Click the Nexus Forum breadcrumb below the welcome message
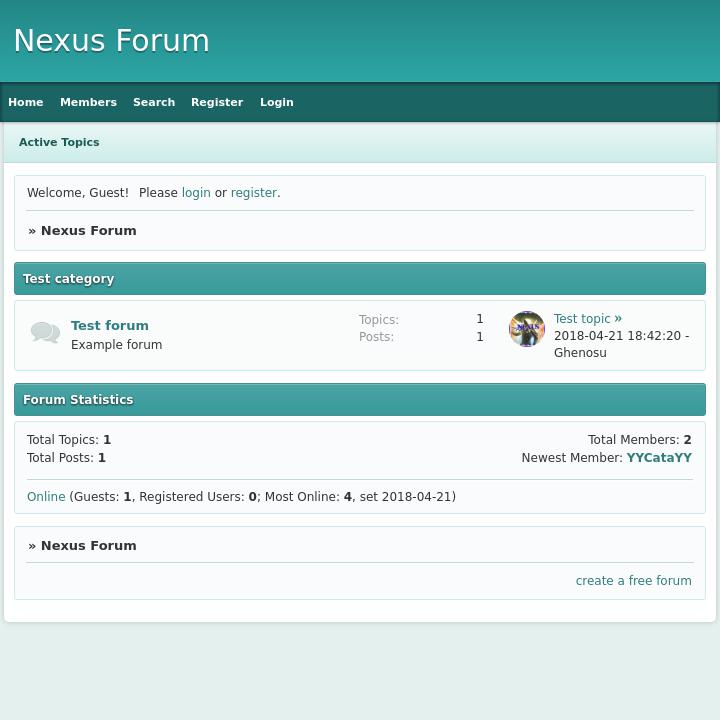This screenshot has width=720, height=720. click(88, 231)
